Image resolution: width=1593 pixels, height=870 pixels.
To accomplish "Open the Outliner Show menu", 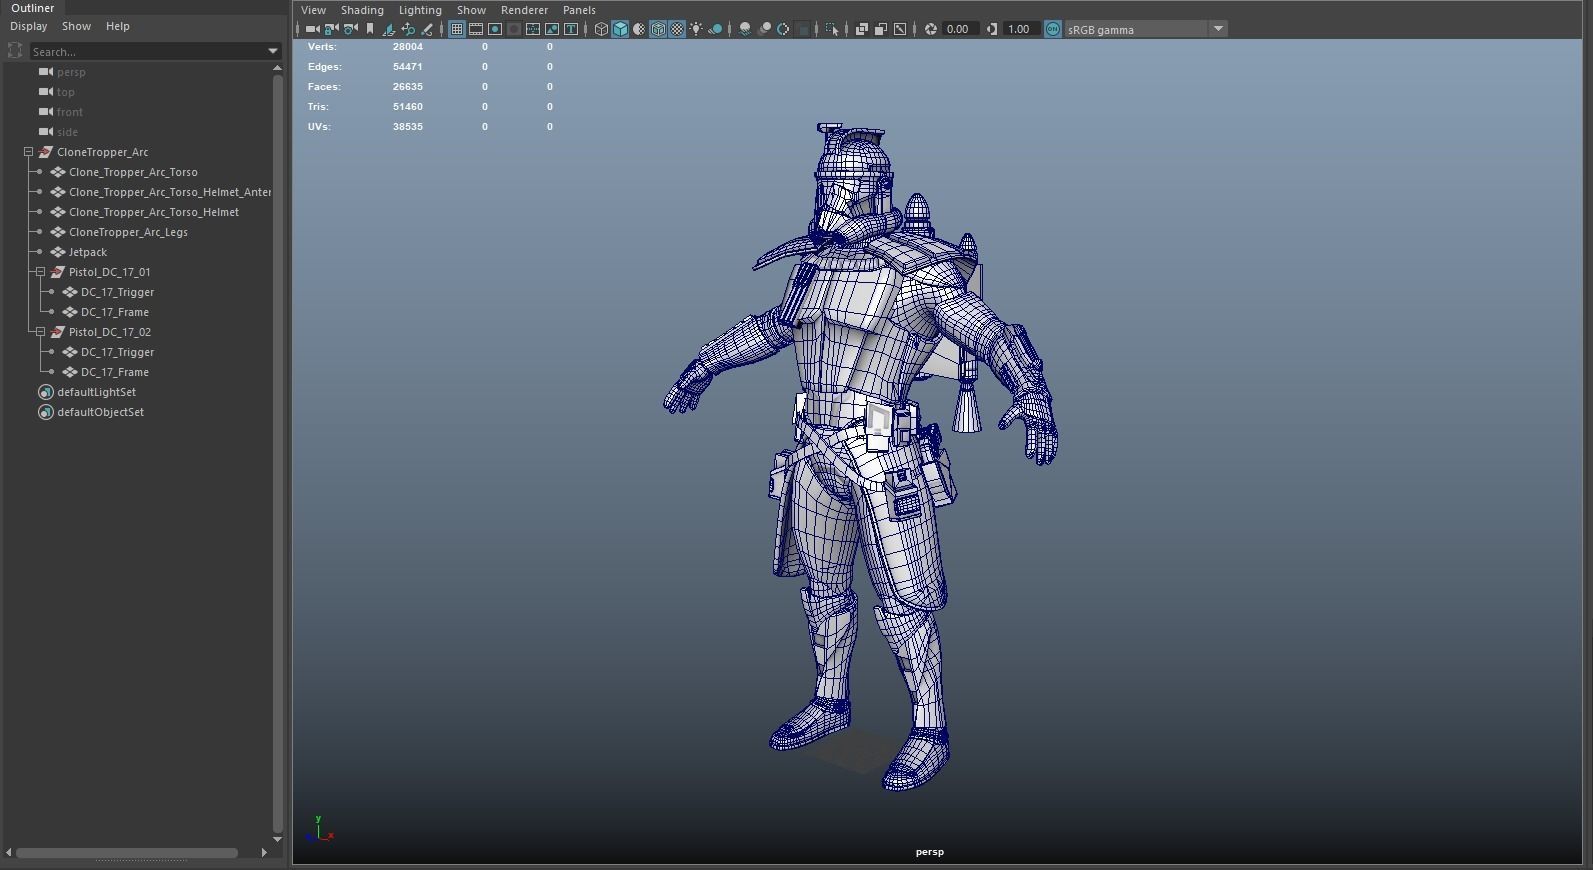I will tap(76, 26).
